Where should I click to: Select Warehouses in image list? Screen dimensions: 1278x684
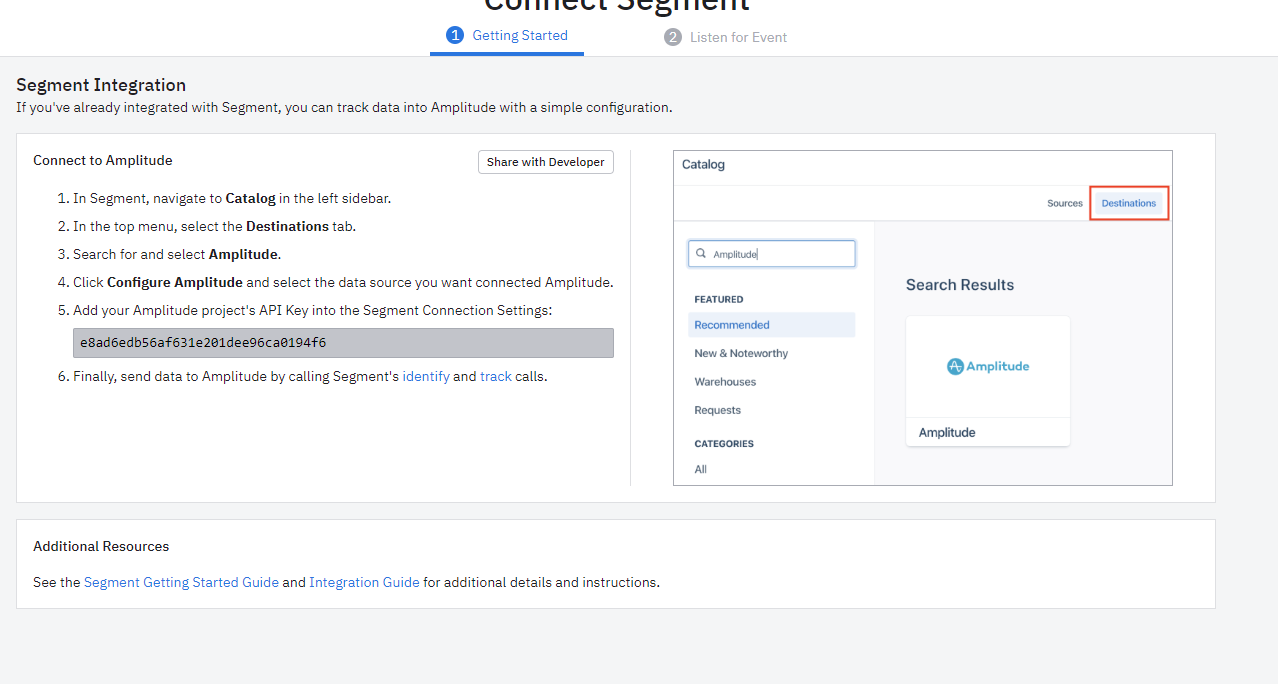click(x=725, y=382)
